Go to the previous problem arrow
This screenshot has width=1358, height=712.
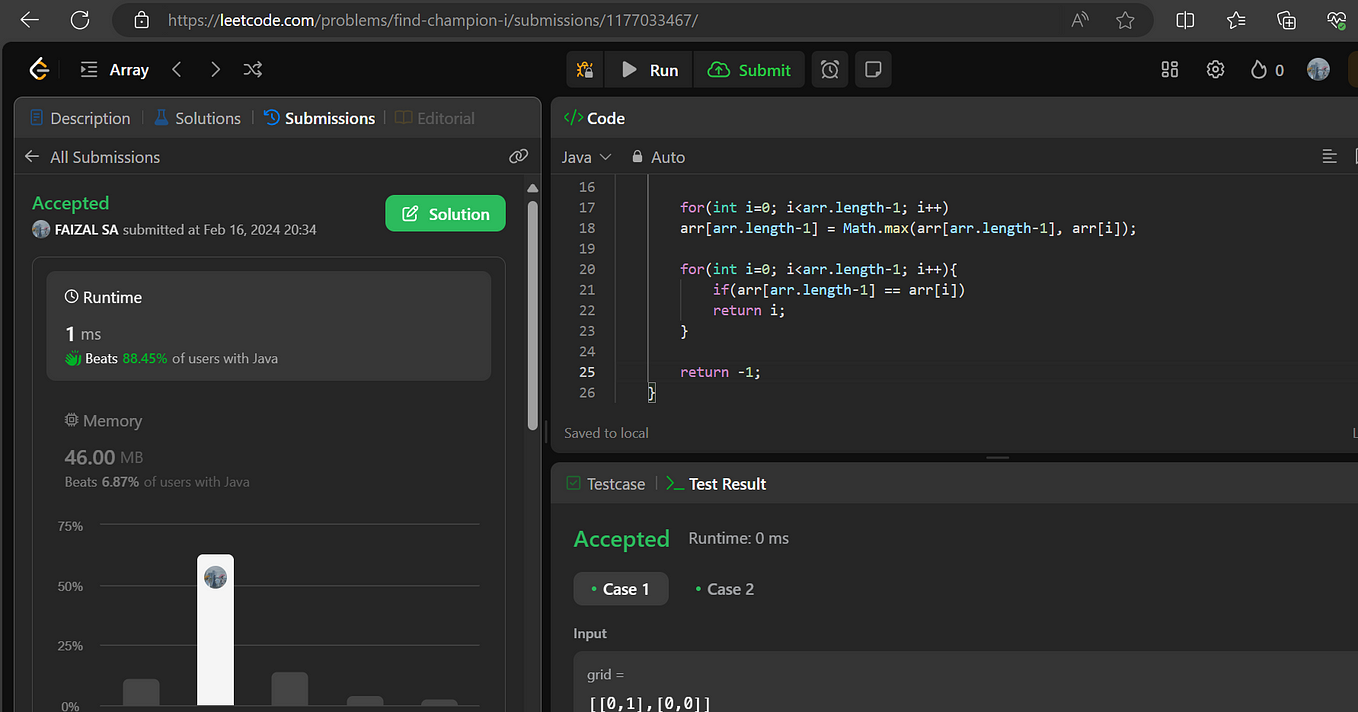[177, 69]
